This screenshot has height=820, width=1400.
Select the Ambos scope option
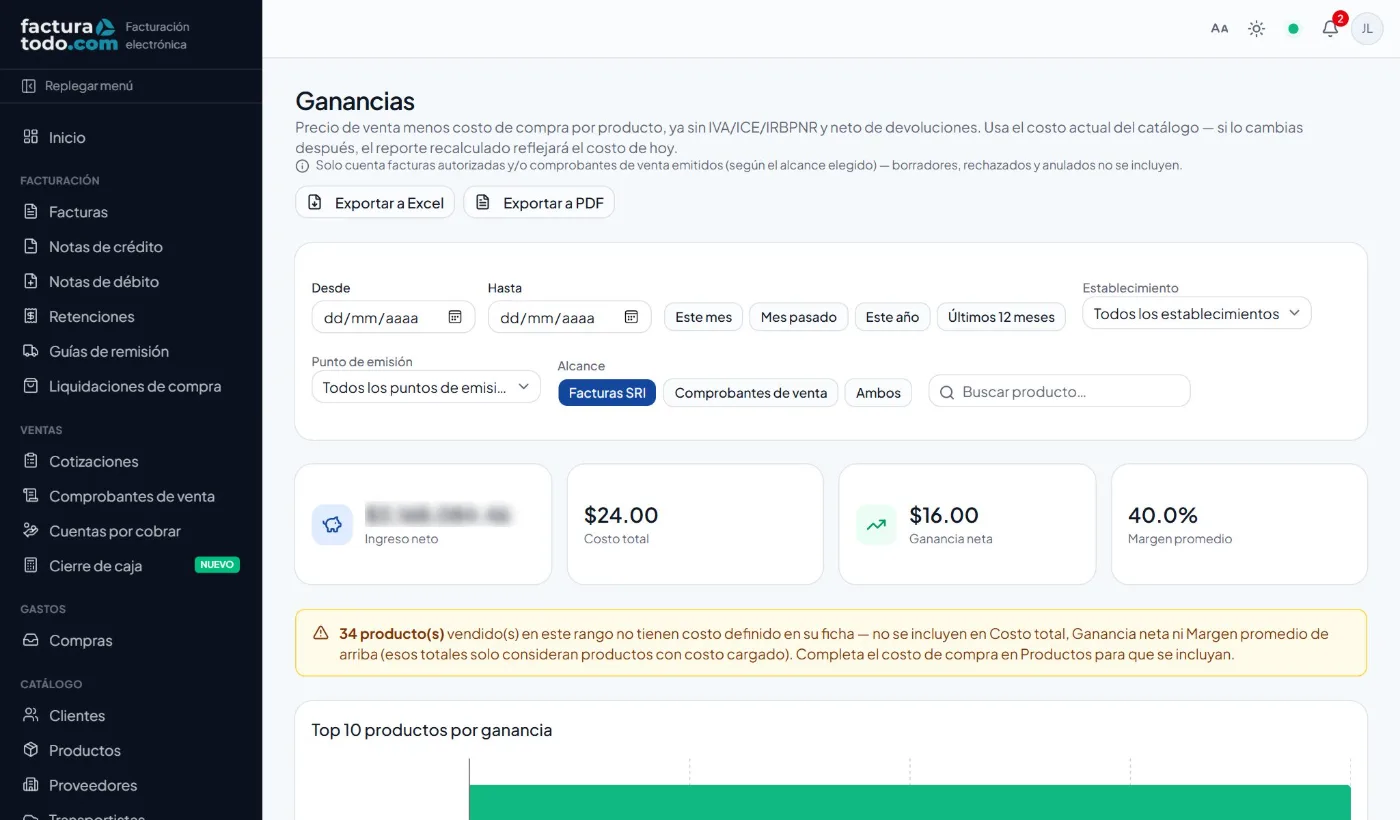point(878,393)
